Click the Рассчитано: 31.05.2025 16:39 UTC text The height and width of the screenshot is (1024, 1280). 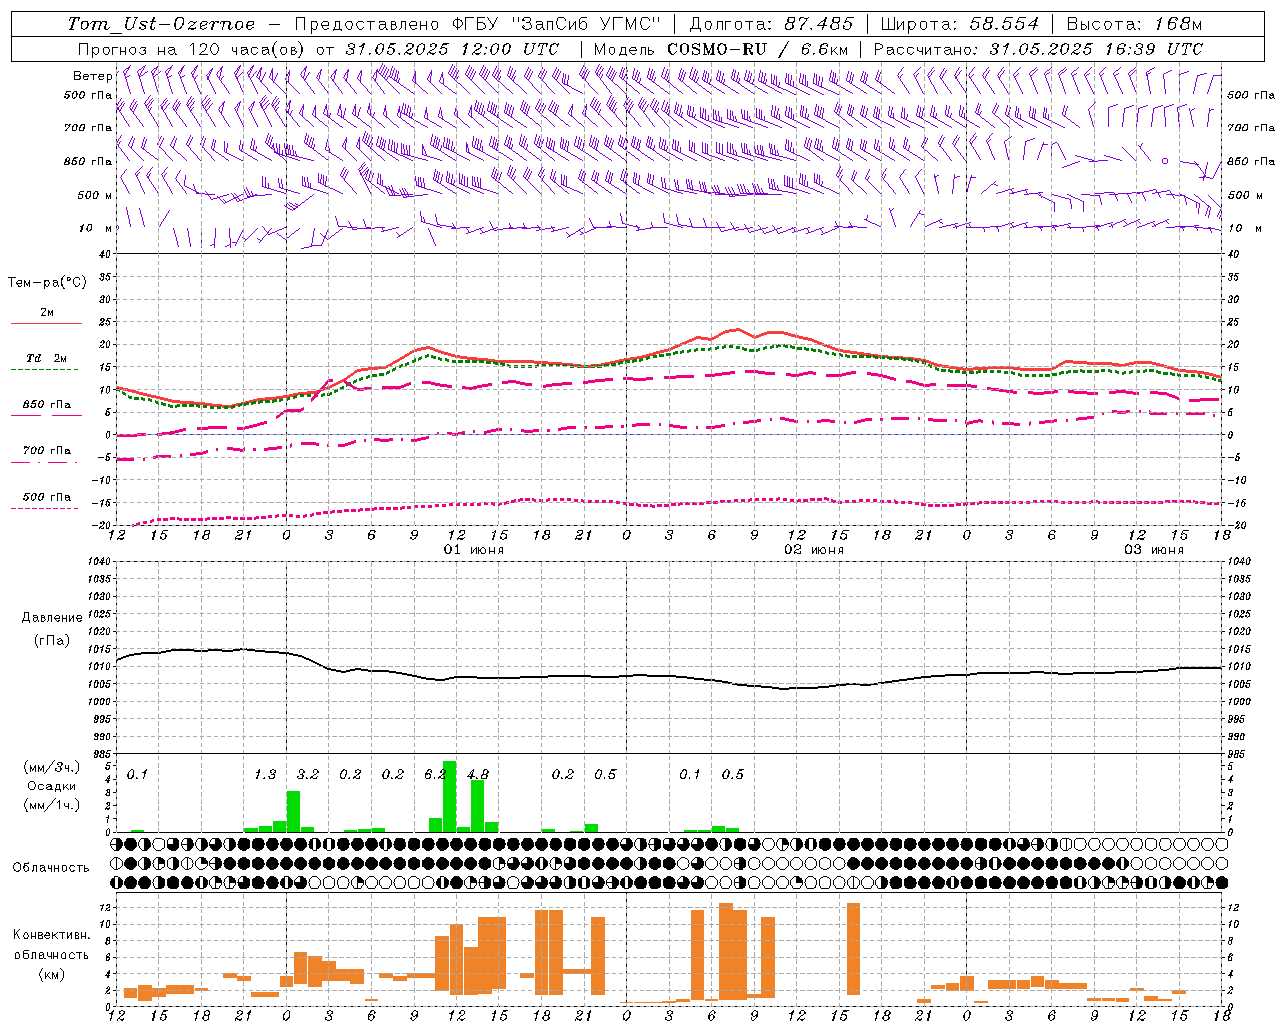click(x=1038, y=49)
